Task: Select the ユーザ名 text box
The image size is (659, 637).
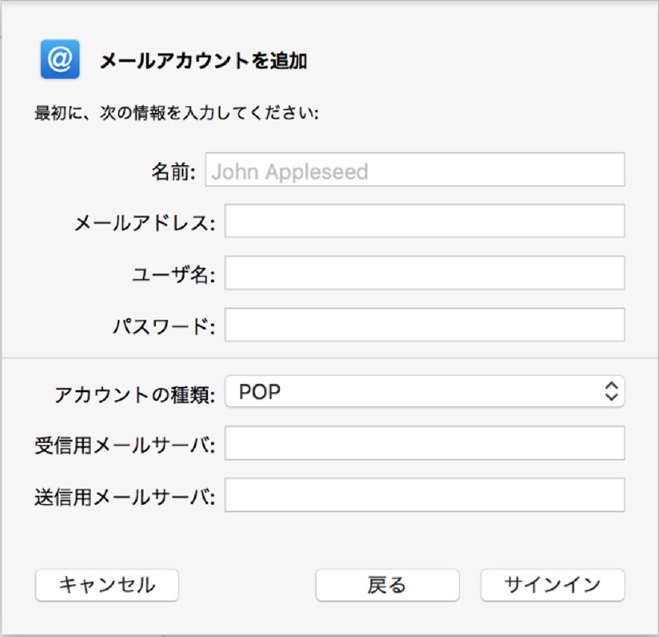Action: [x=424, y=273]
